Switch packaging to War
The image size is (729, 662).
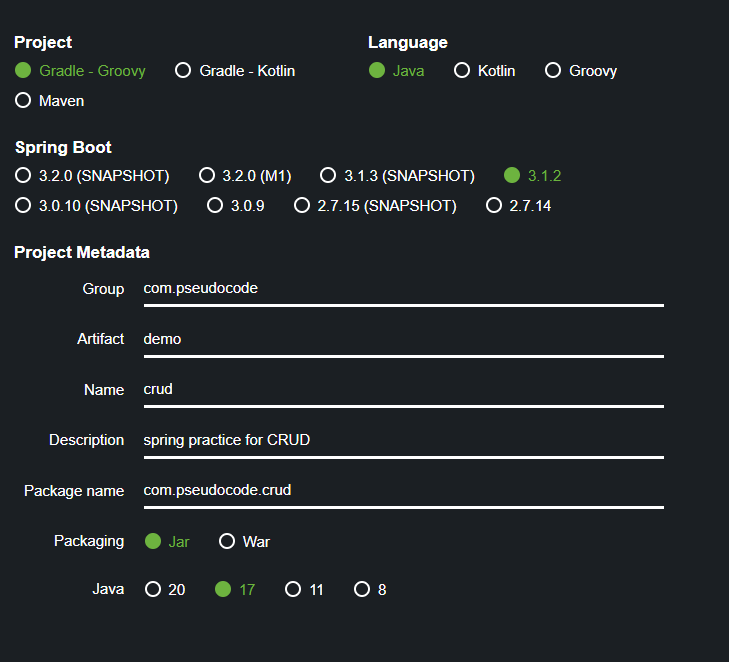[x=244, y=542]
